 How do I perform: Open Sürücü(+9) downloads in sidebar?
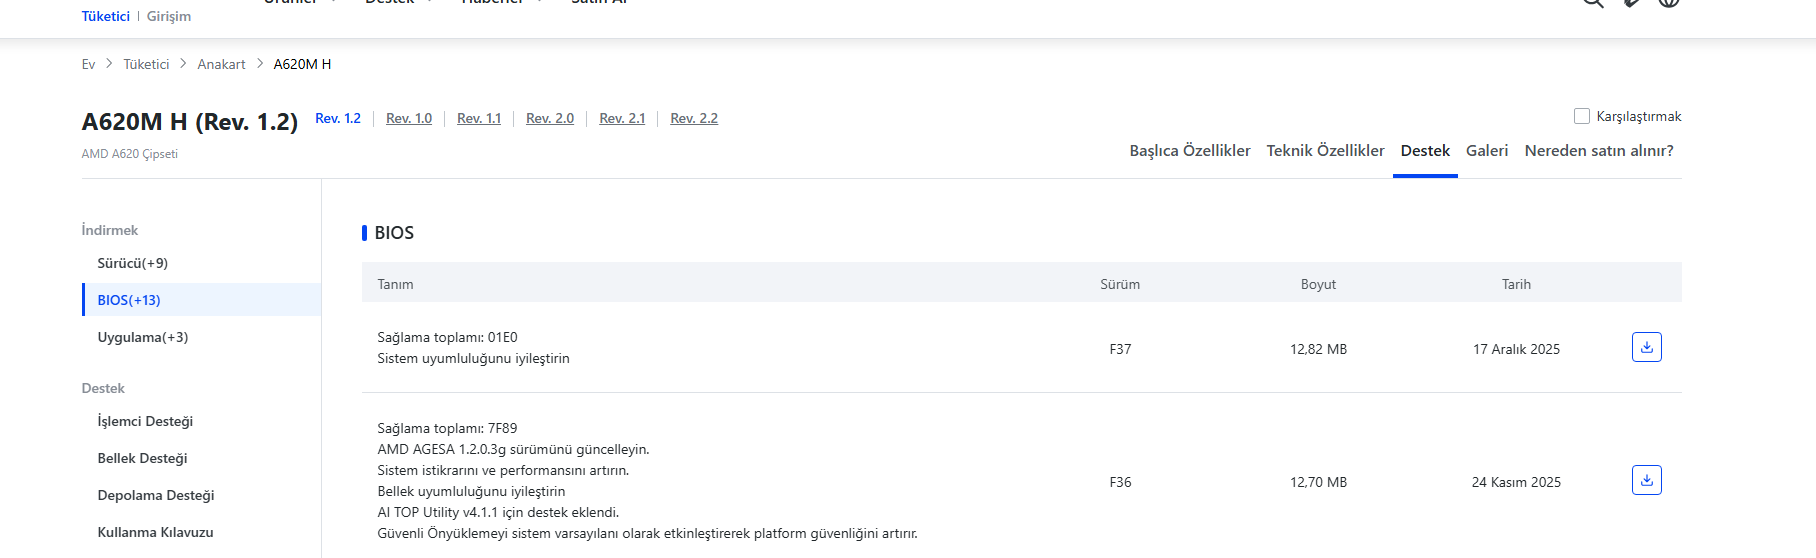133,263
